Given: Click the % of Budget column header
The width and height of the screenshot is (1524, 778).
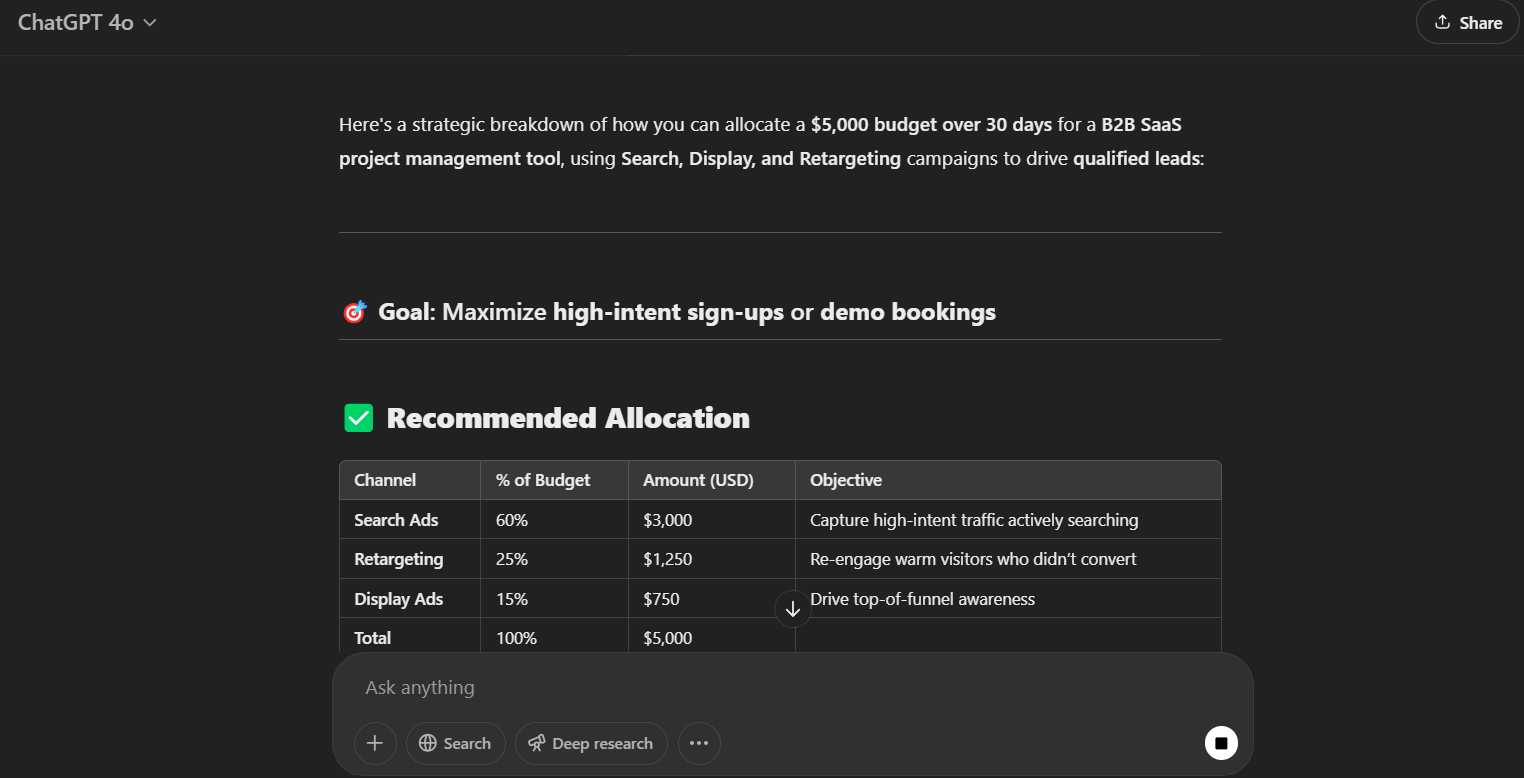Looking at the screenshot, I should coord(543,480).
